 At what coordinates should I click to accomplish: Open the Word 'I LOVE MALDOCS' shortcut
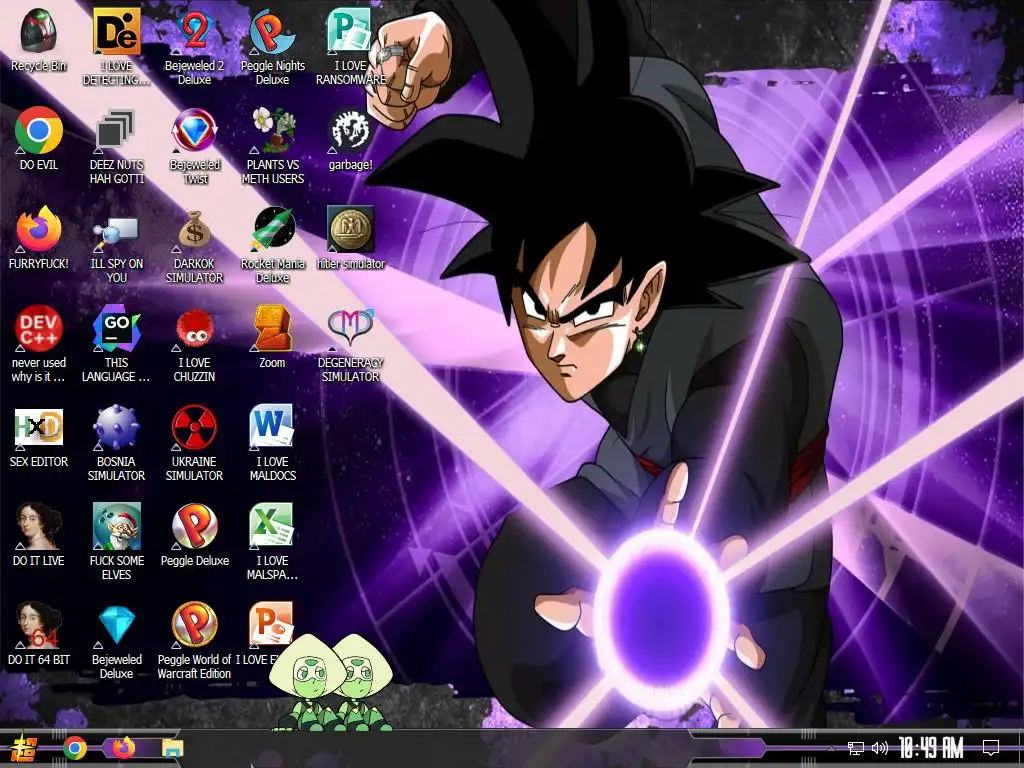272,443
